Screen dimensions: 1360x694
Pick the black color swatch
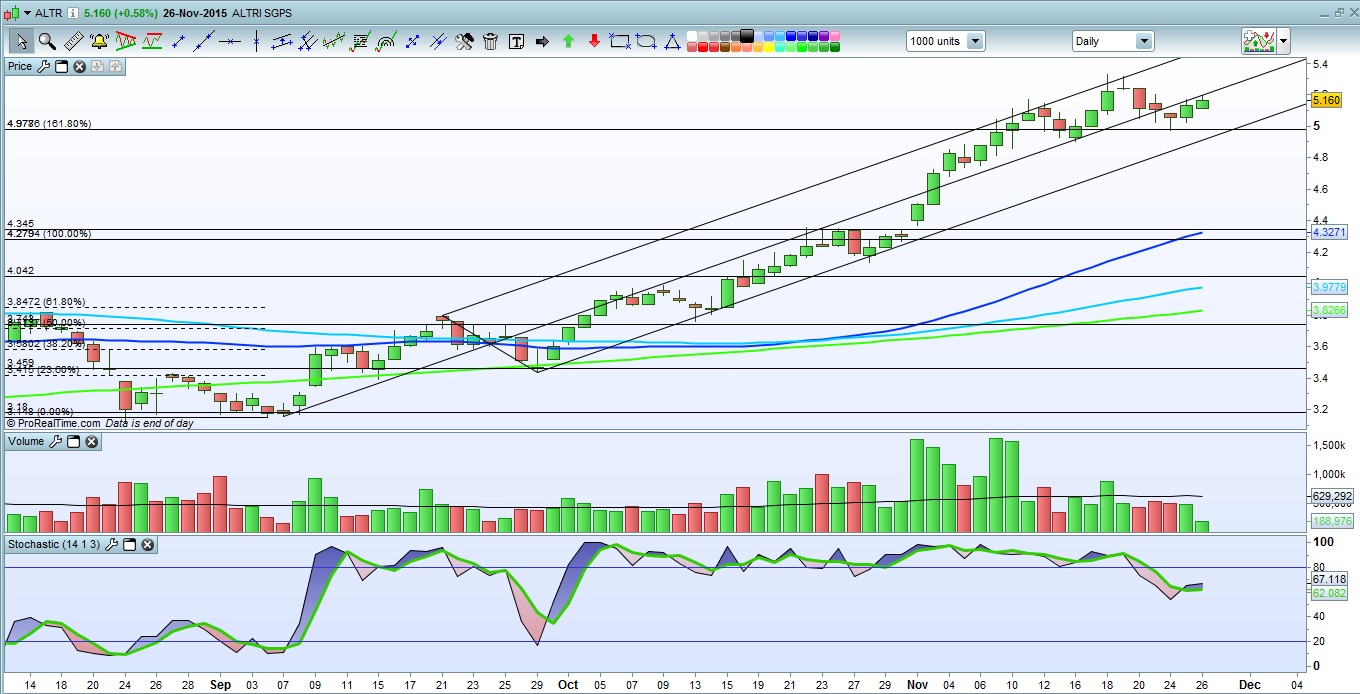tap(746, 36)
